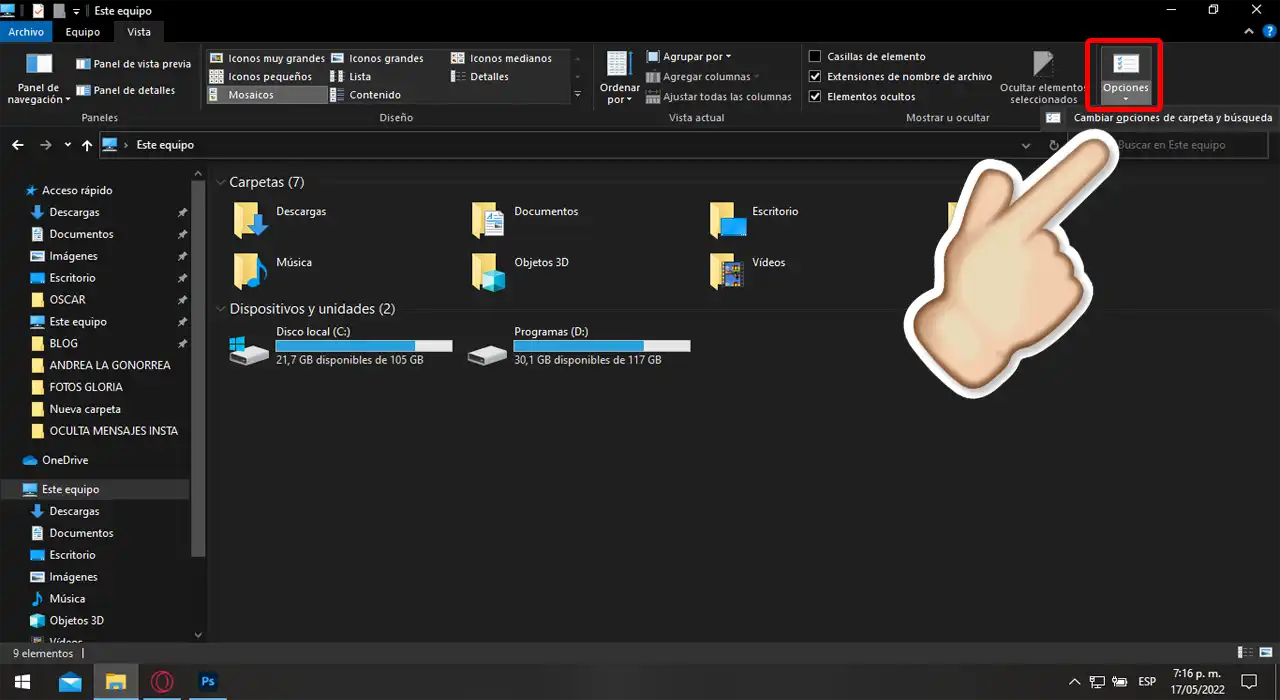The width and height of the screenshot is (1280, 700).
Task: Open Objetos 3D in navigation tree
Action: (x=77, y=621)
